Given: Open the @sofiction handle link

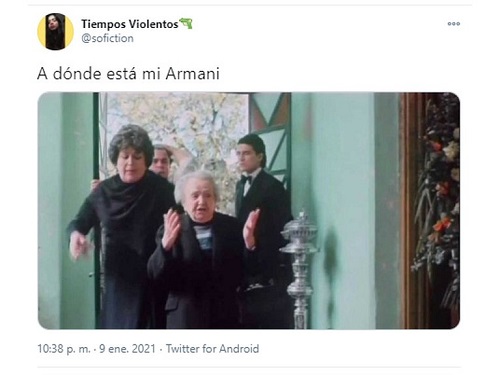Looking at the screenshot, I should pyautogui.click(x=107, y=38).
